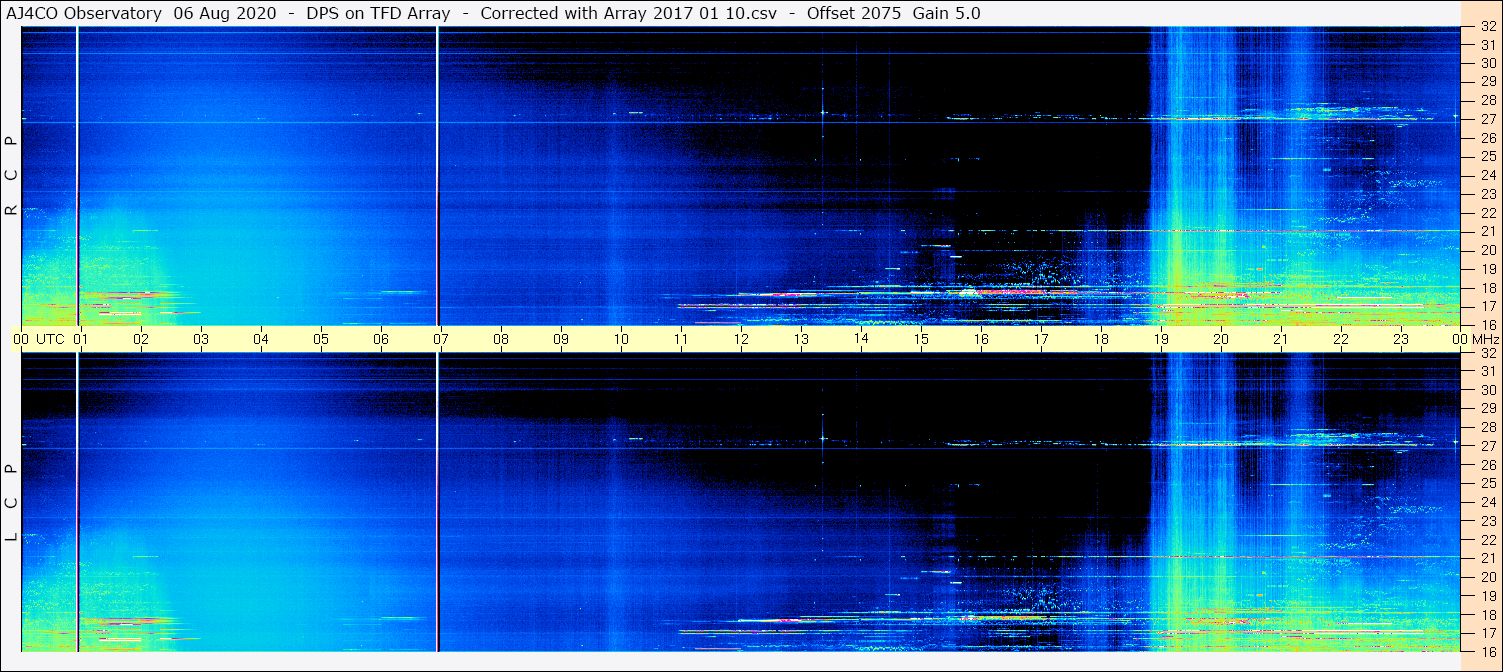The width and height of the screenshot is (1503, 672).
Task: Click the "25" MHz label on RCP scale
Action: (x=1487, y=157)
